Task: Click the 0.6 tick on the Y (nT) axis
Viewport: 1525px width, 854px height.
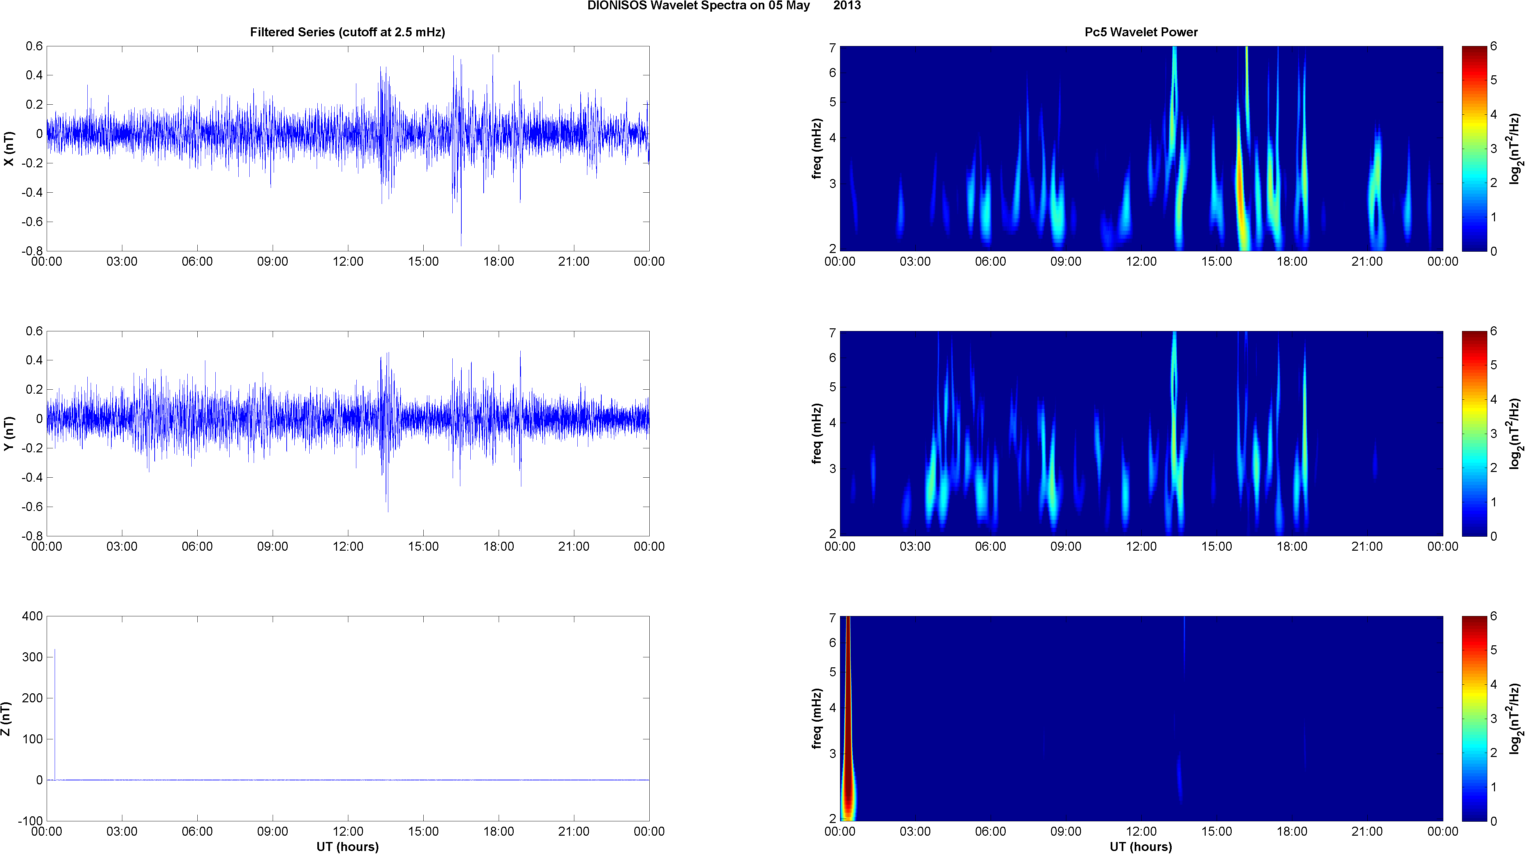Action: tap(34, 332)
